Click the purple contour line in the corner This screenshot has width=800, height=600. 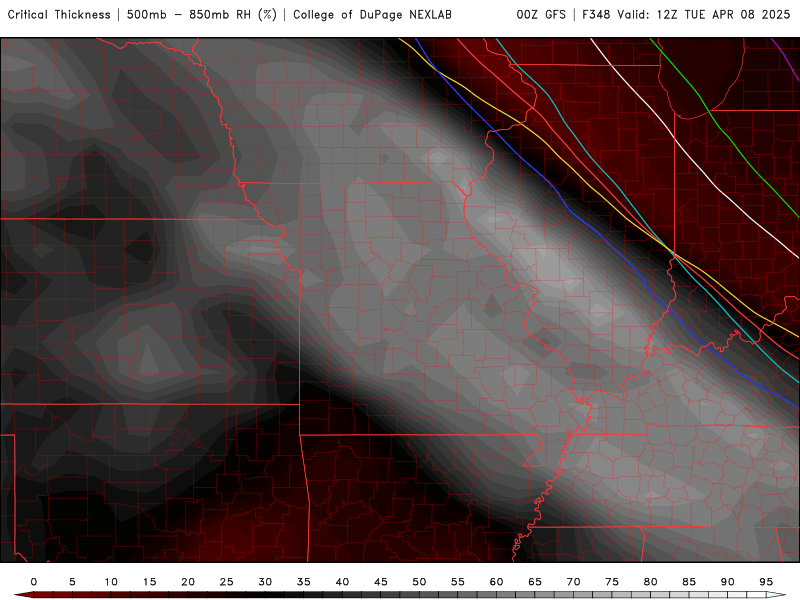coord(786,58)
